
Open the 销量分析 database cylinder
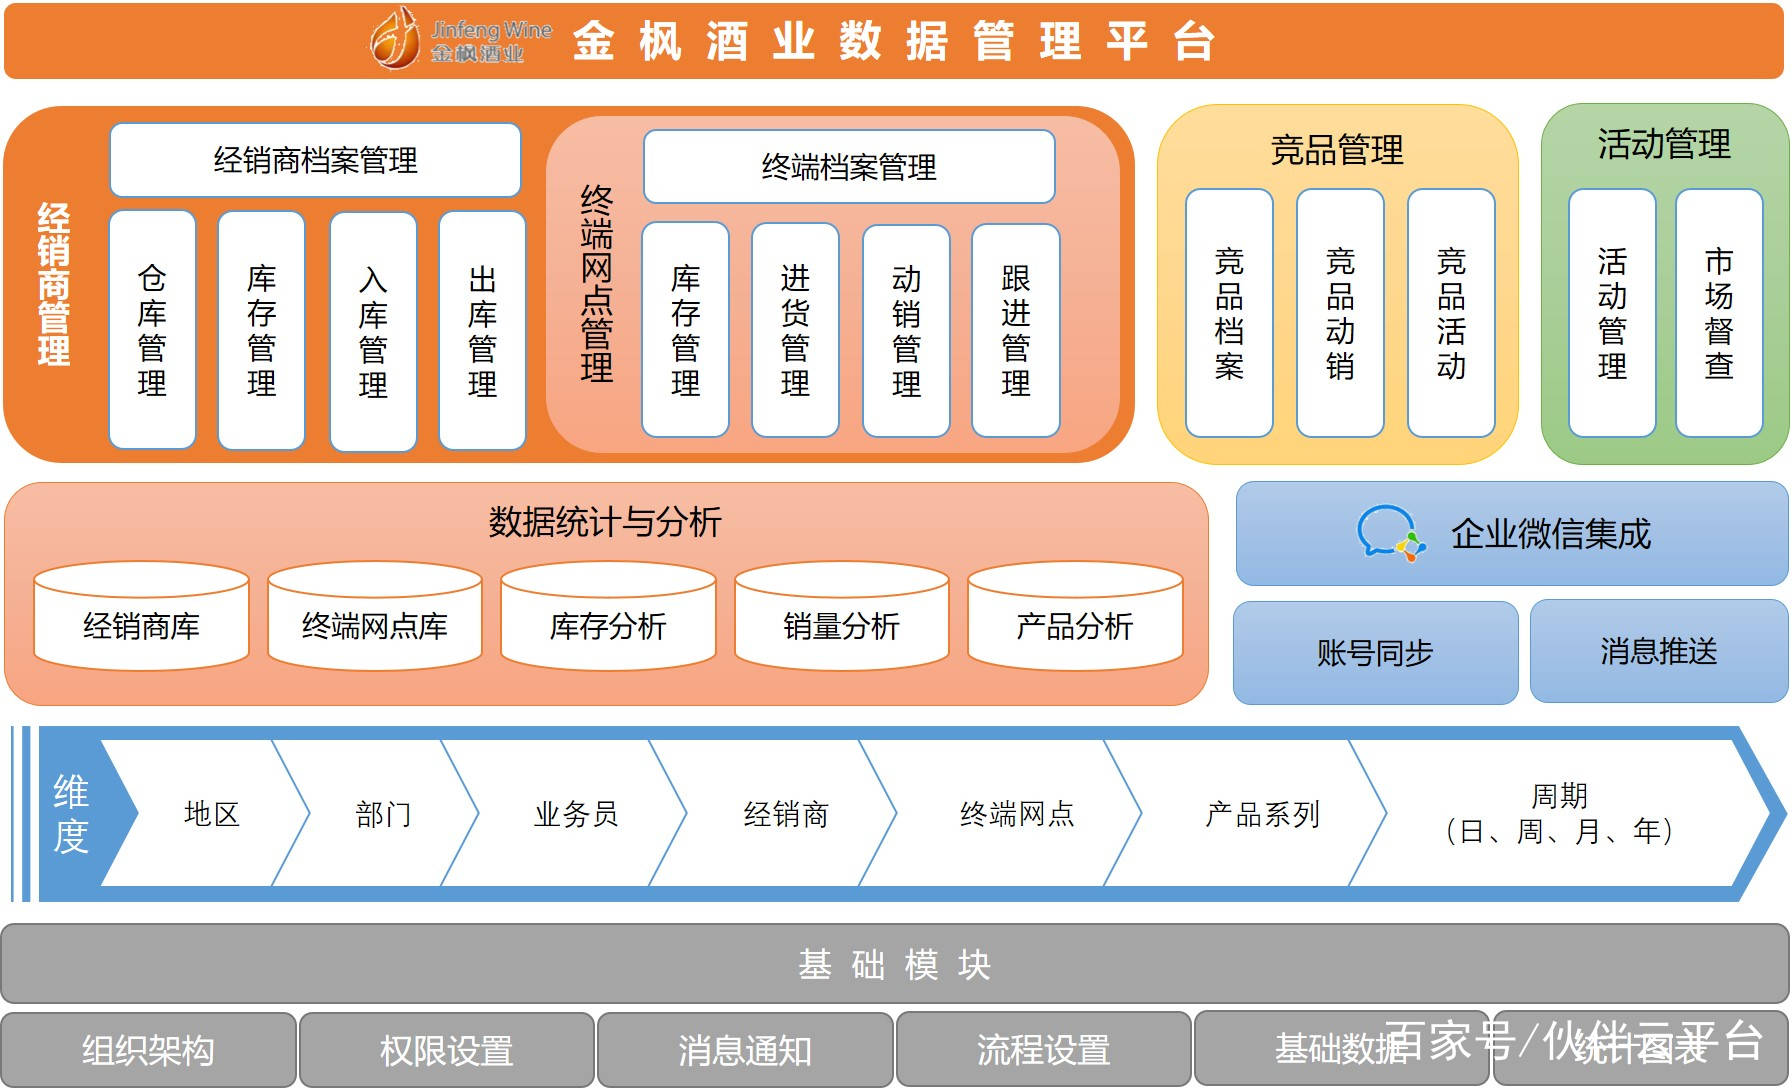click(842, 615)
